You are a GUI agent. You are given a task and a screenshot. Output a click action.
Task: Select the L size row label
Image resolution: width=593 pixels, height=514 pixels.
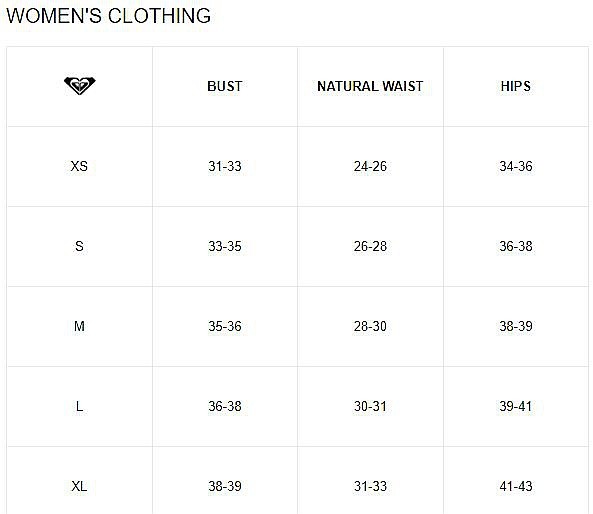[x=79, y=406]
